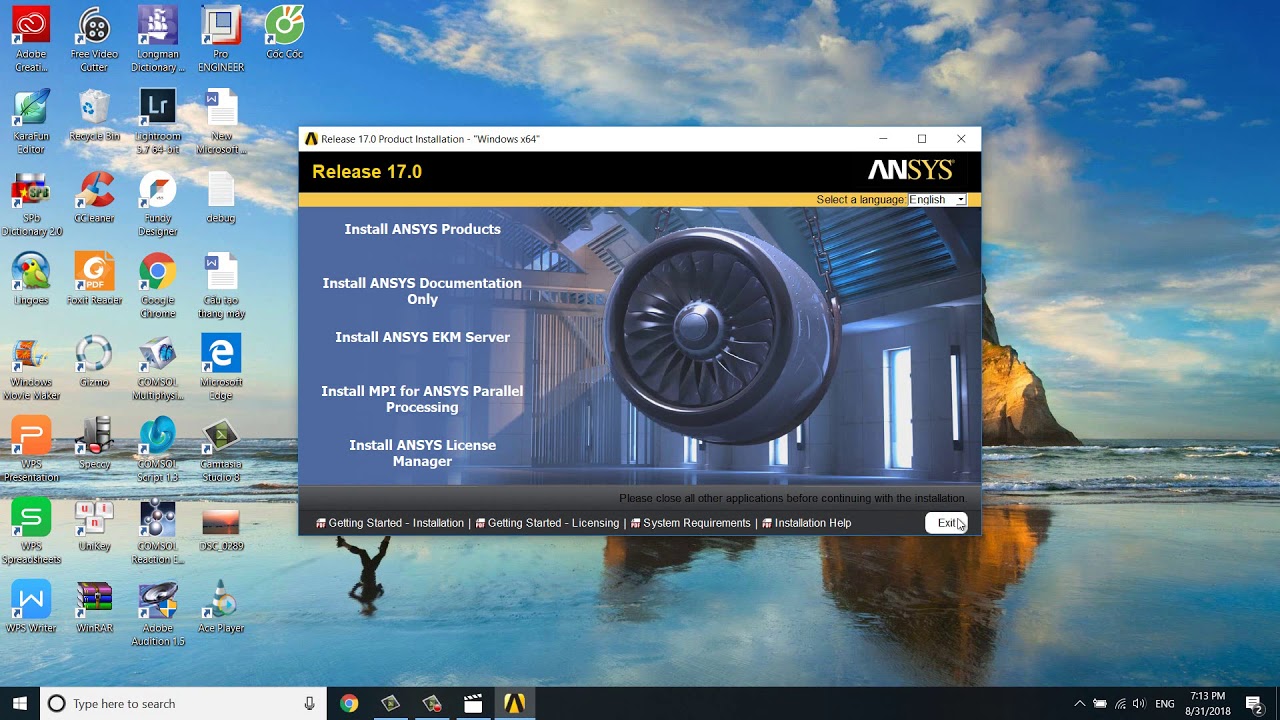
Task: Open the Action Center notifications icon
Action: (x=1254, y=704)
